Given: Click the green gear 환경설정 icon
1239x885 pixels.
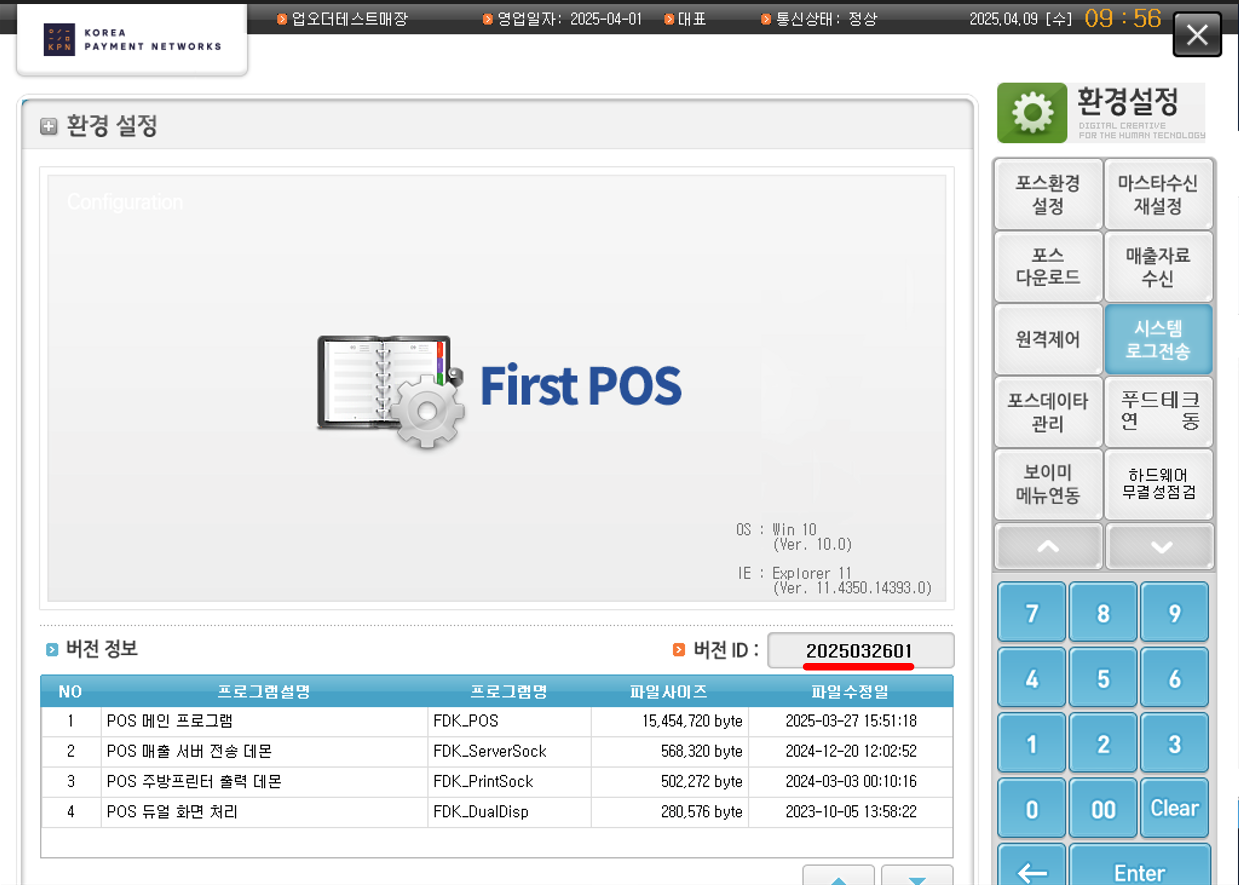Looking at the screenshot, I should 1033,113.
